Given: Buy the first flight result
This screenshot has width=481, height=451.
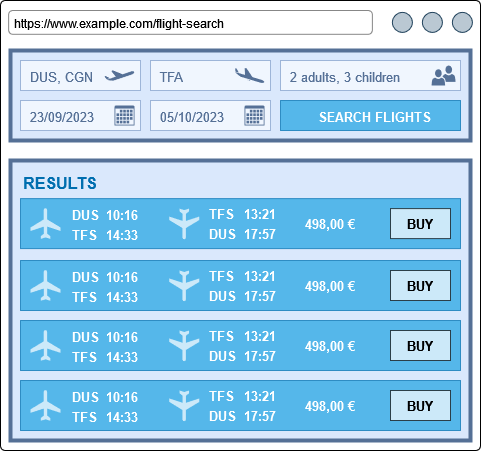Looking at the screenshot, I should point(420,224).
